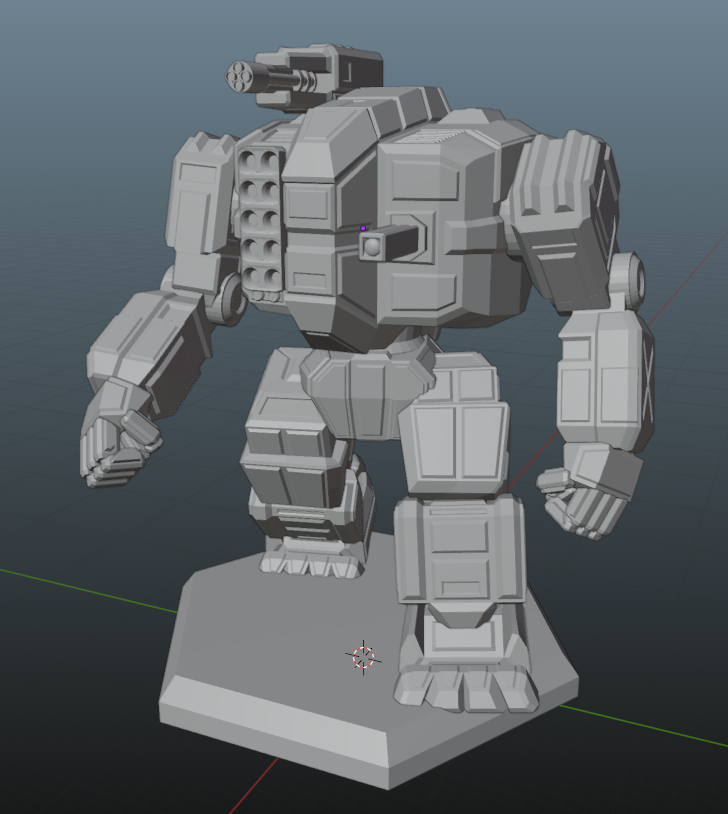The image size is (728, 814).
Task: Click the rotary cannon muzzle atop the shoulder
Action: click(239, 77)
